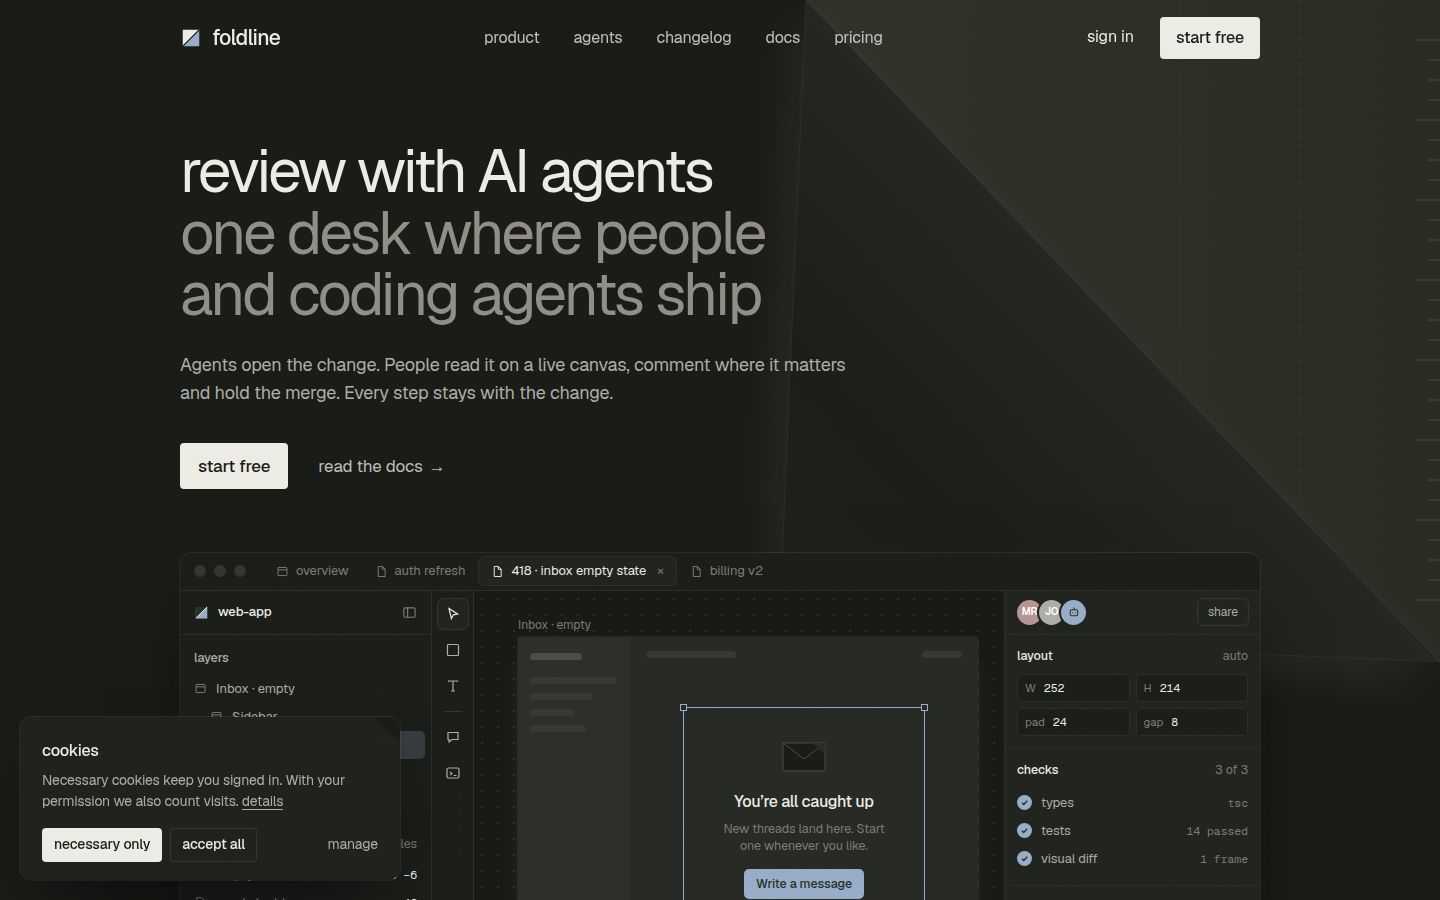
Task: Click the hero start free button
Action: [234, 466]
